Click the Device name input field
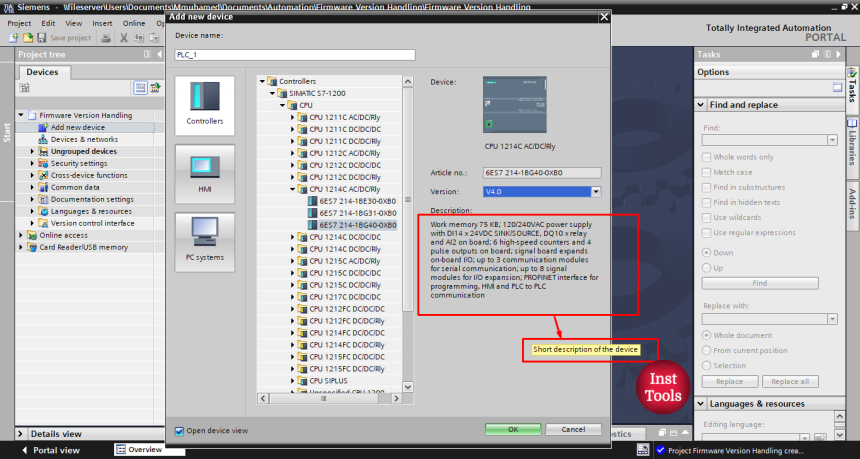 [x=295, y=55]
